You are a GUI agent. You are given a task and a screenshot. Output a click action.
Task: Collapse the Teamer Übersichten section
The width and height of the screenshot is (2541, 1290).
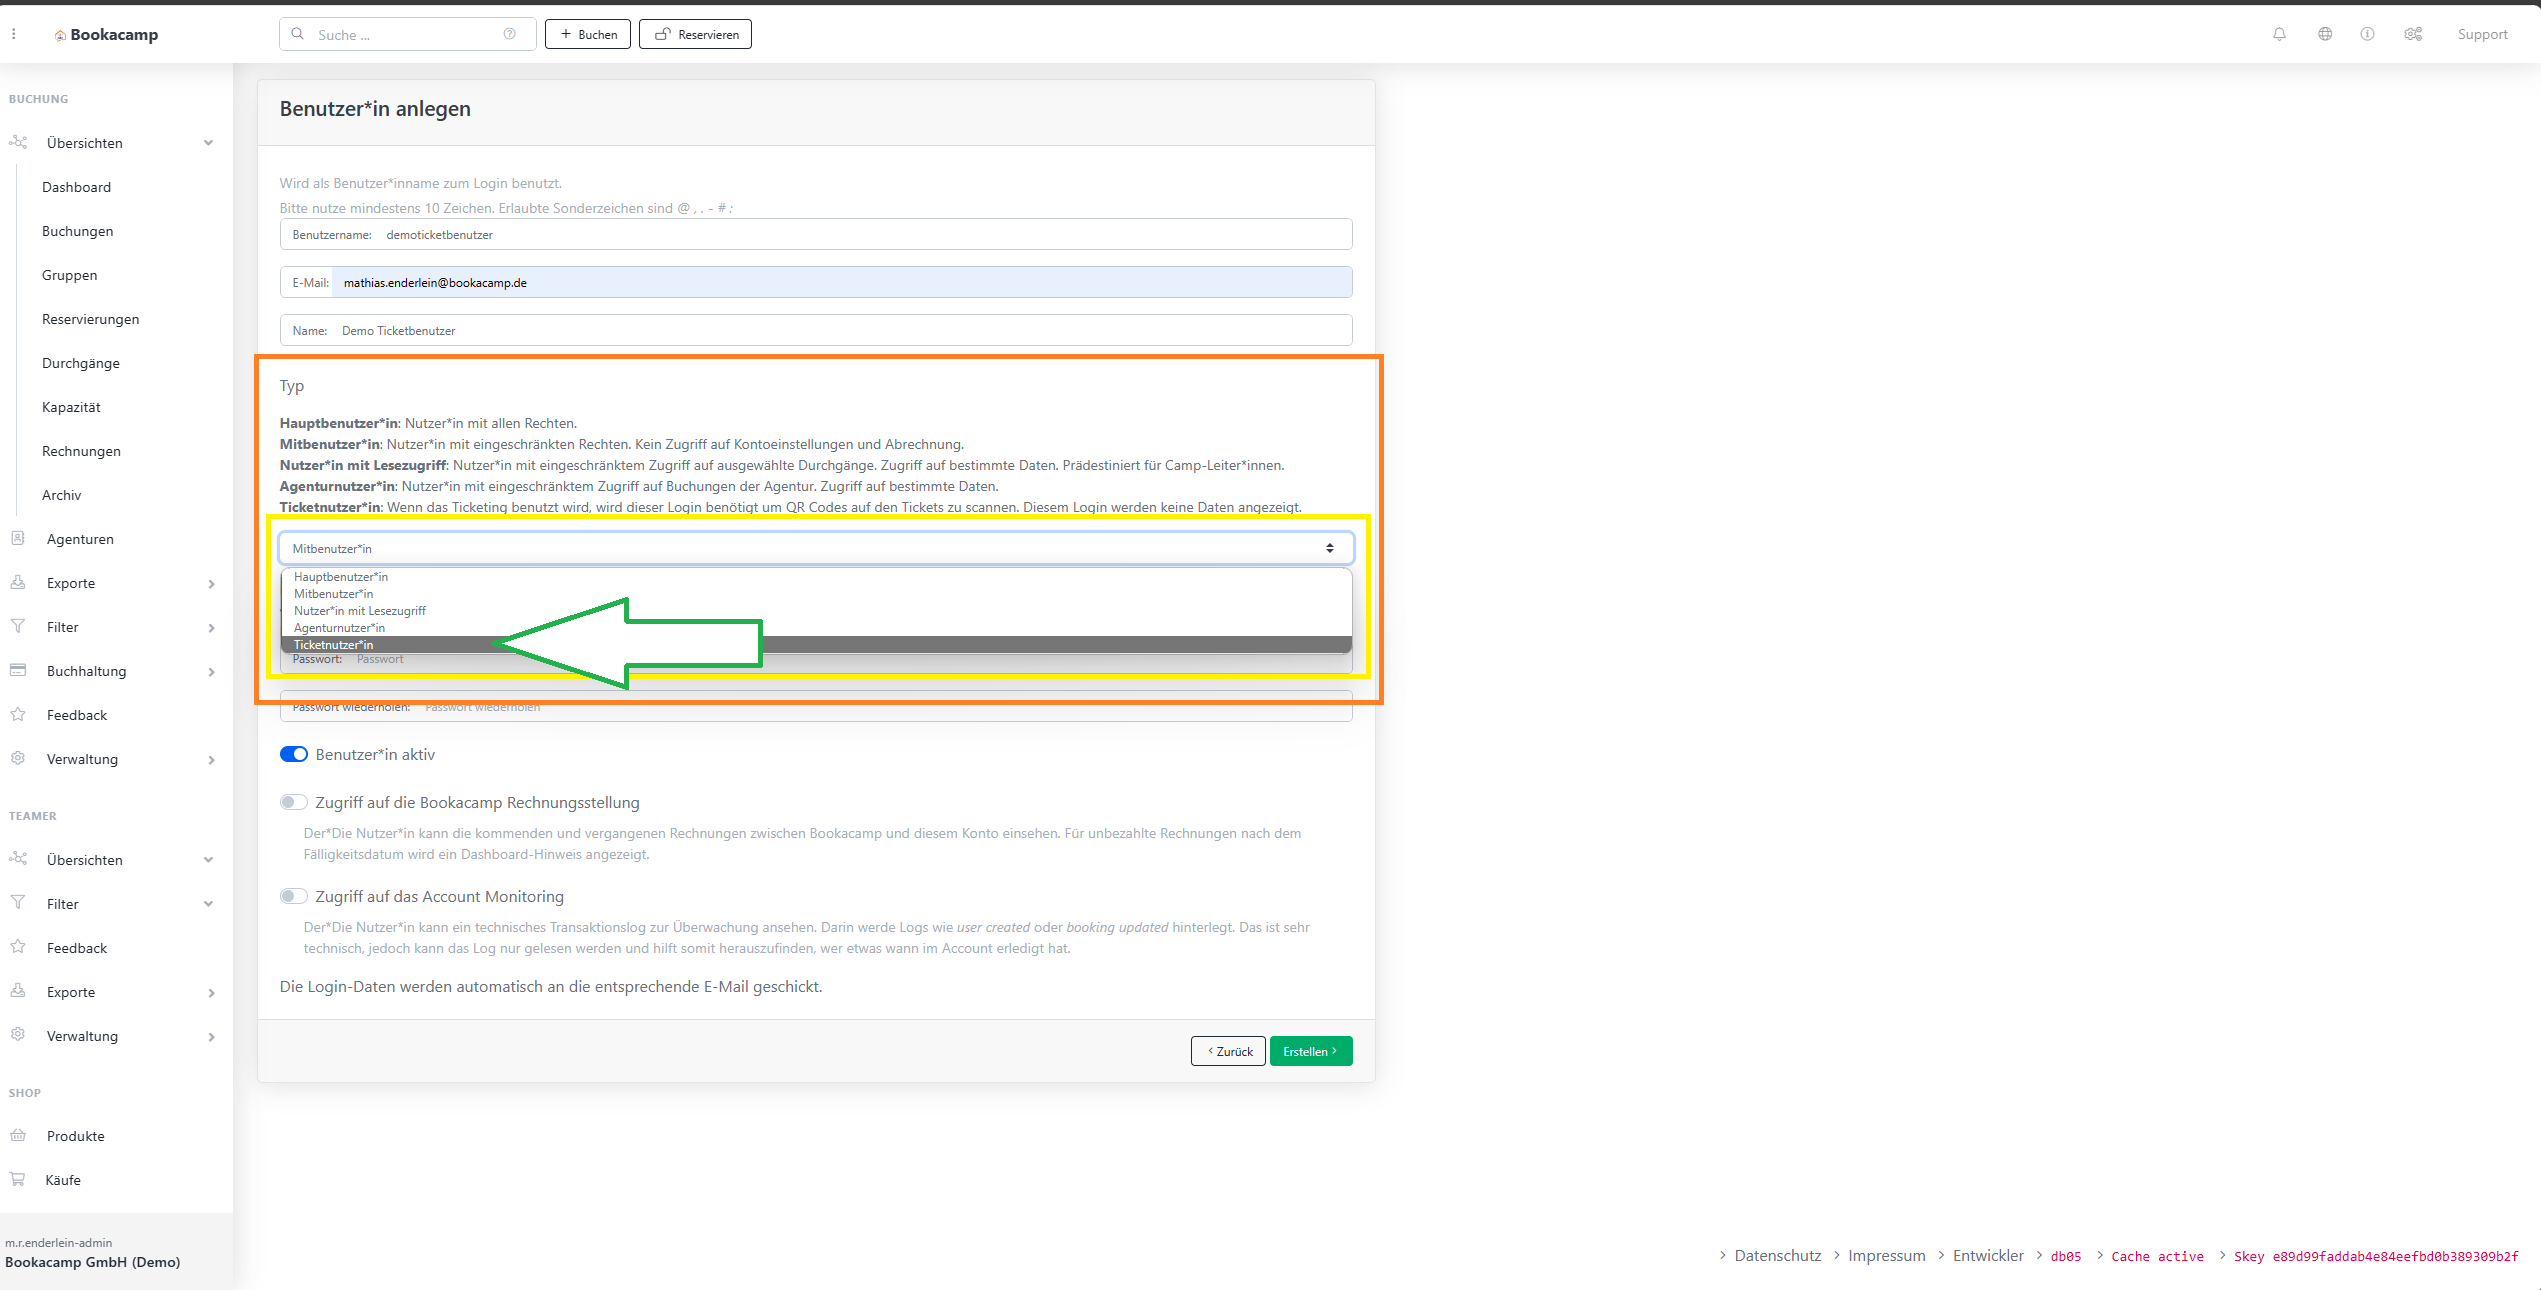coord(208,860)
